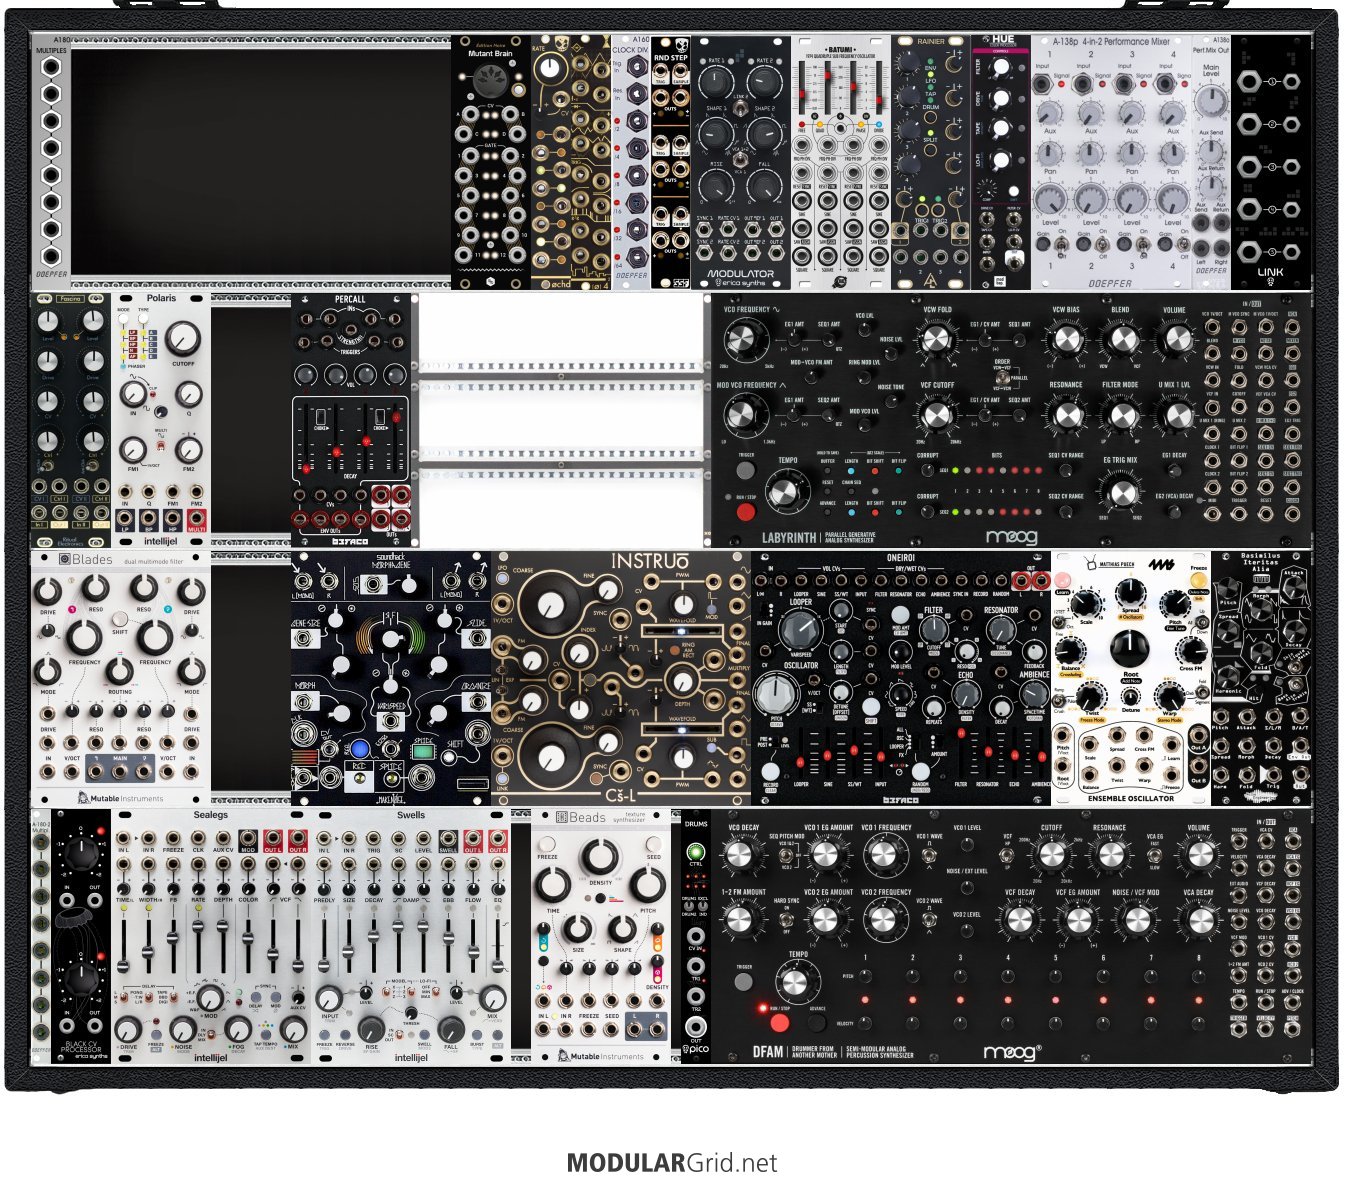Screen dimensions: 1346x1184
Task: Click the DFAM VCO 1 FREQUENCY knob
Action: click(884, 855)
